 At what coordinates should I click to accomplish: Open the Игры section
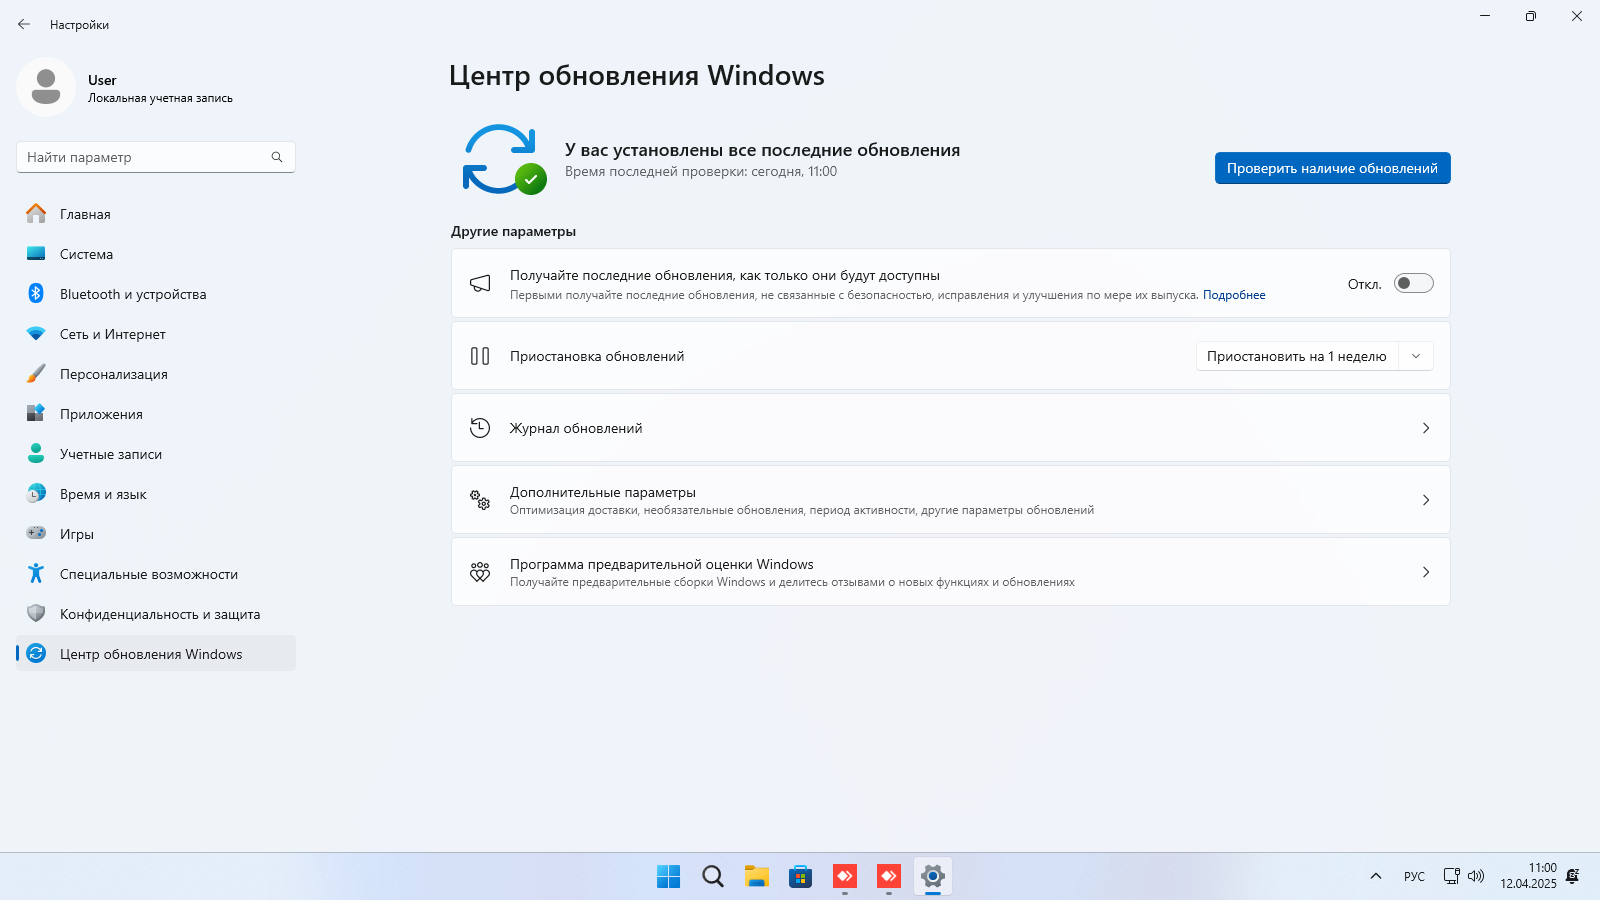[156, 534]
